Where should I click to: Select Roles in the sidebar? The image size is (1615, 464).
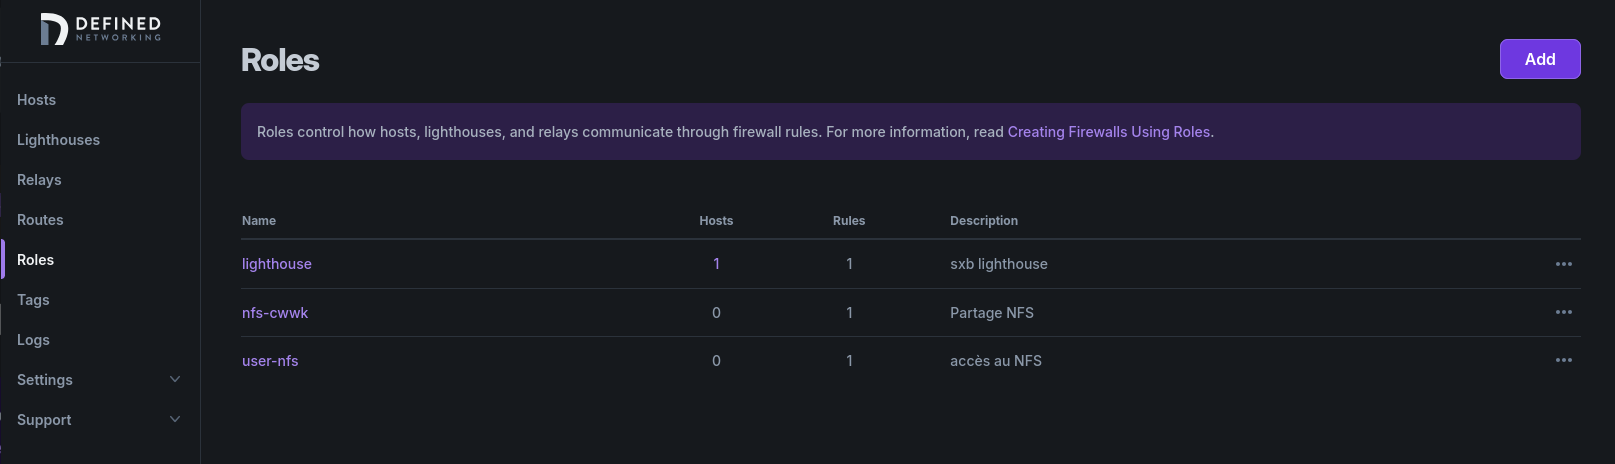click(x=35, y=260)
